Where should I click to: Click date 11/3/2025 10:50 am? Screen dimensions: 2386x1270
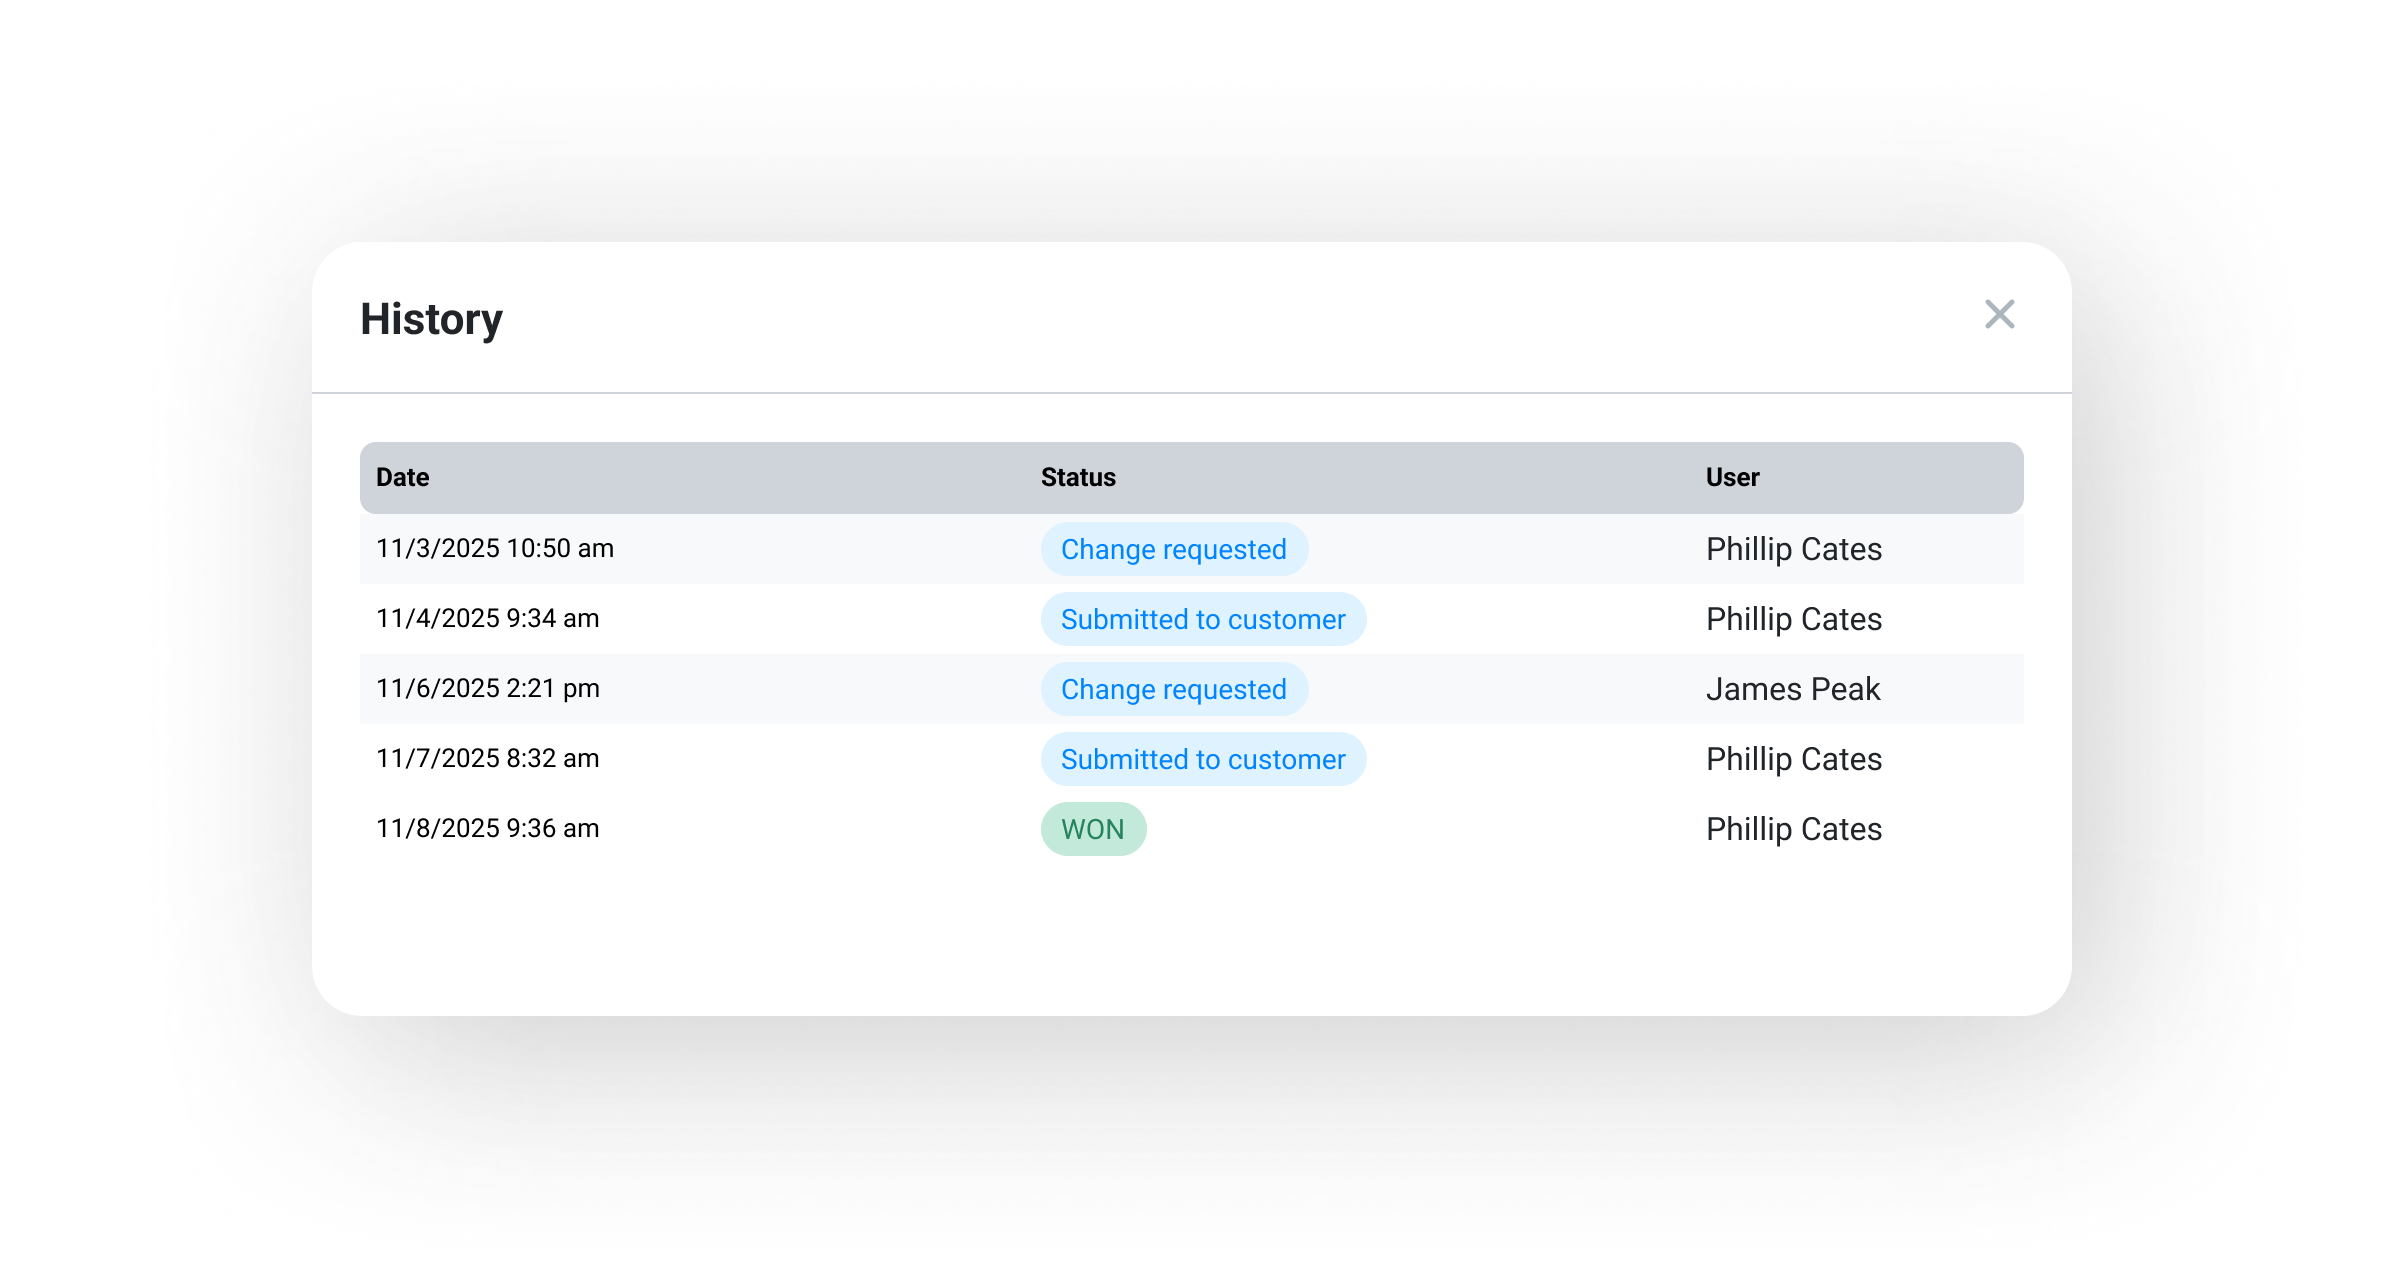pyautogui.click(x=494, y=548)
